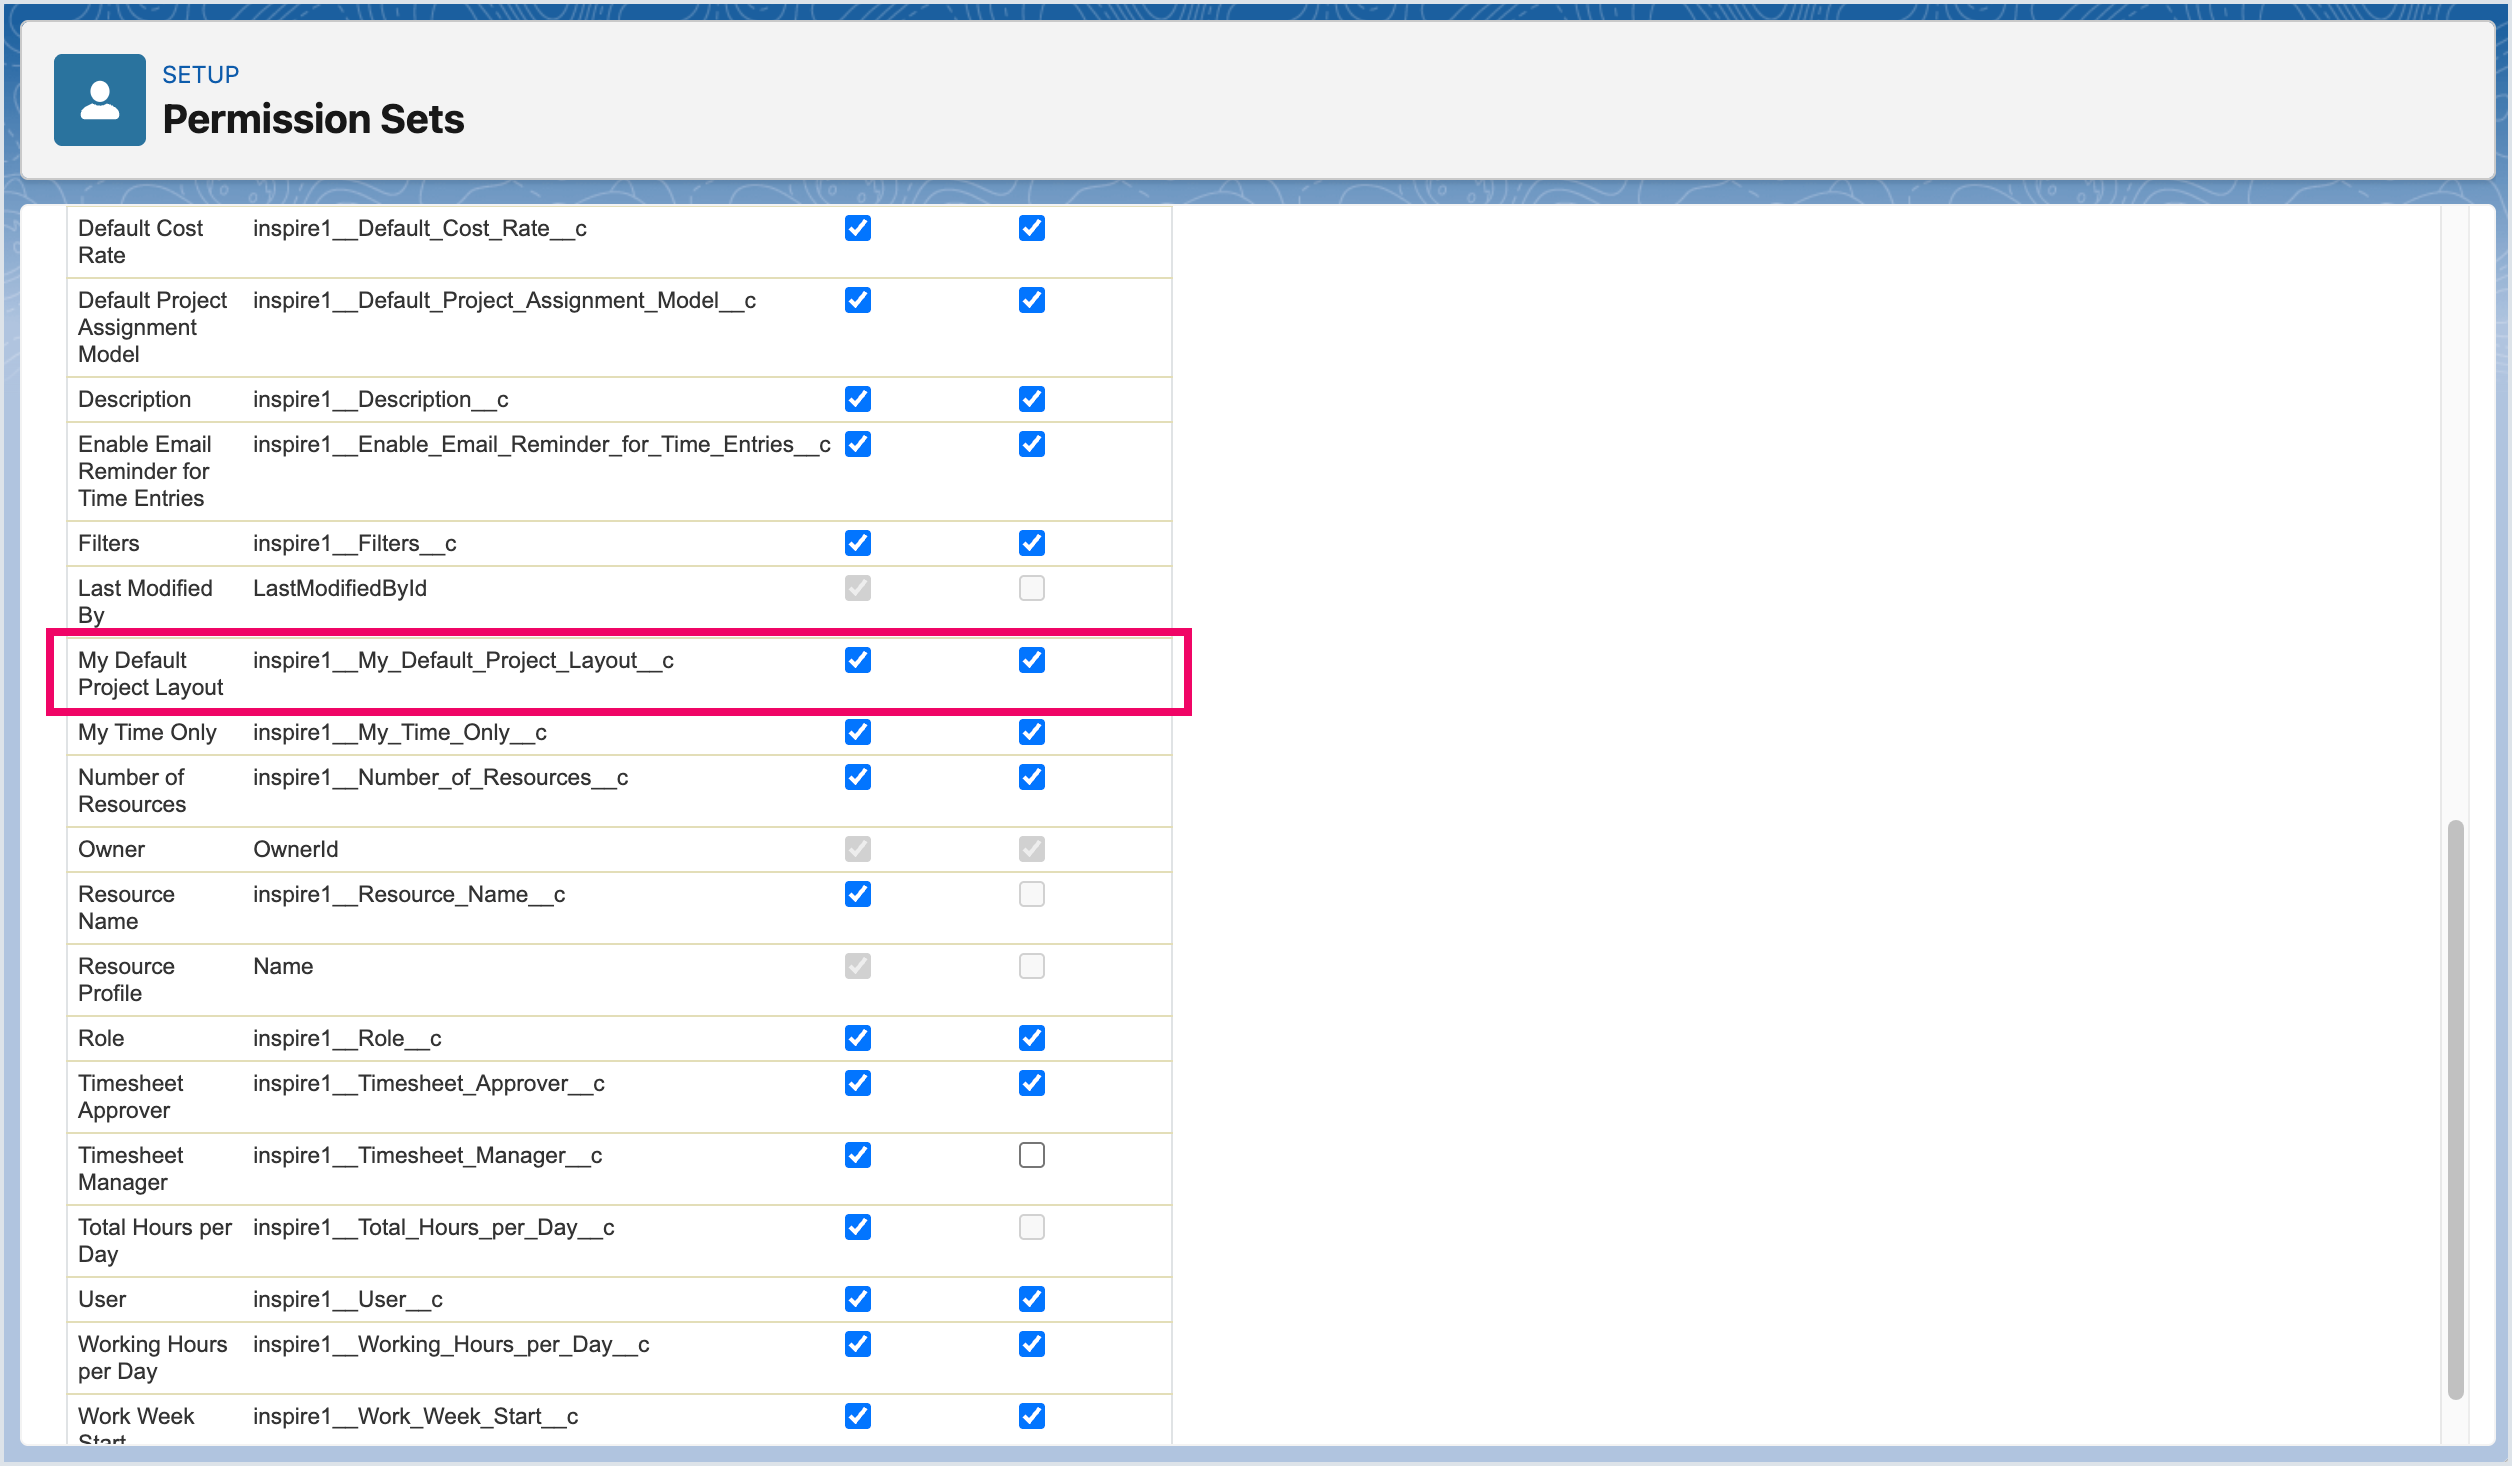Uncheck edit access for My Default Project Layout

[x=1031, y=661]
